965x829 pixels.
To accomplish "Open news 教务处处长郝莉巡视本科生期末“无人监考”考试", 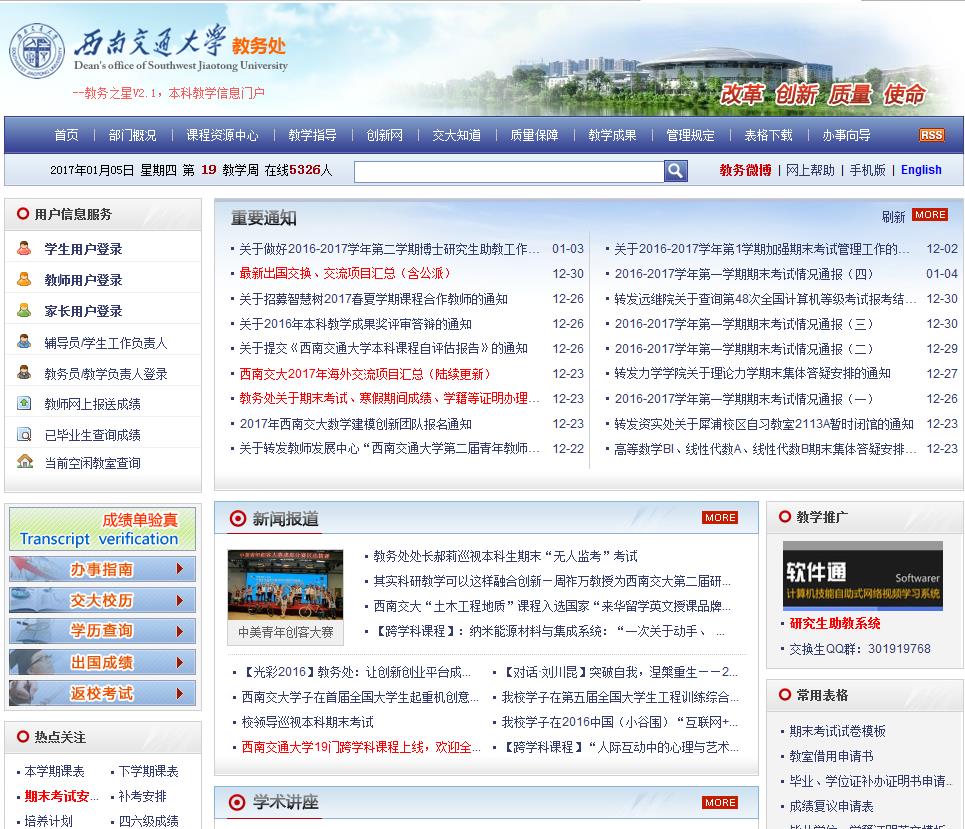I will click(x=505, y=556).
